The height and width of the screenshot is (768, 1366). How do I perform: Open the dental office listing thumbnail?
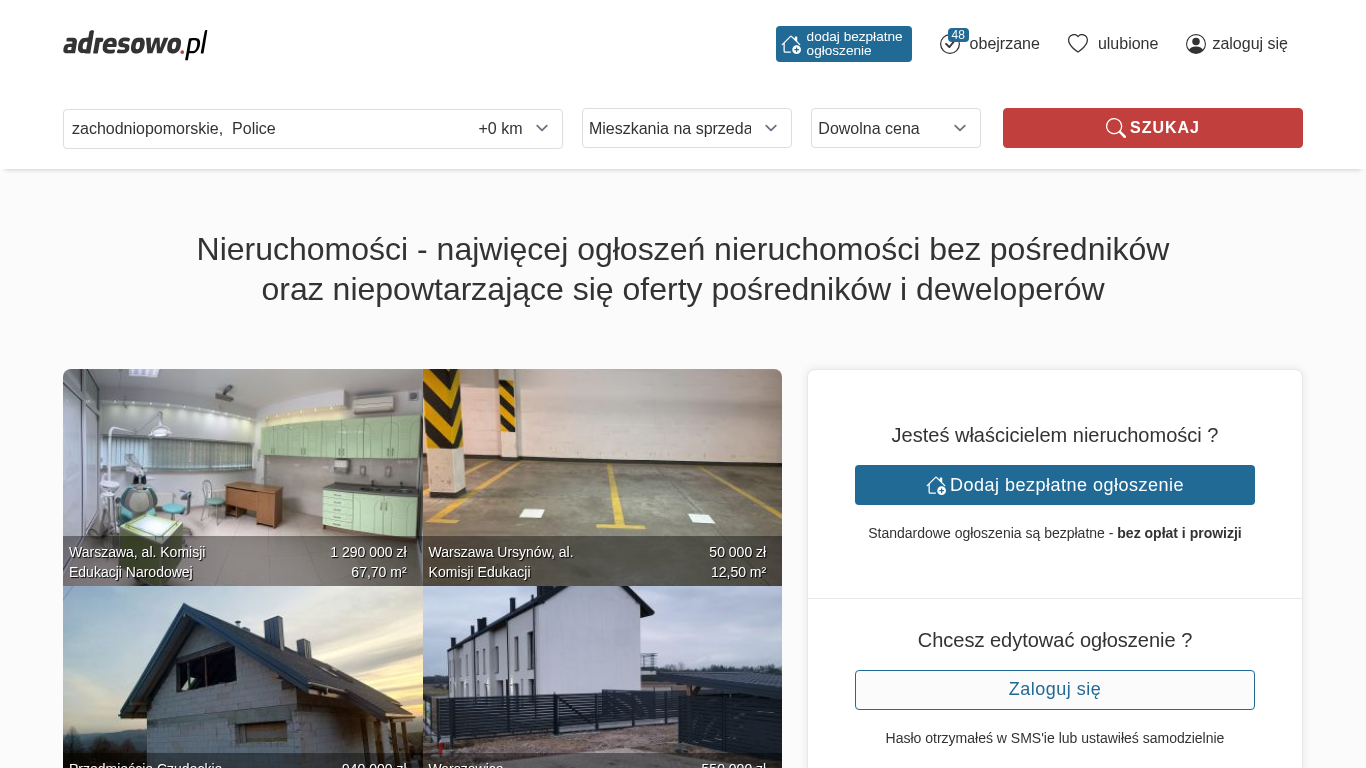pos(242,460)
